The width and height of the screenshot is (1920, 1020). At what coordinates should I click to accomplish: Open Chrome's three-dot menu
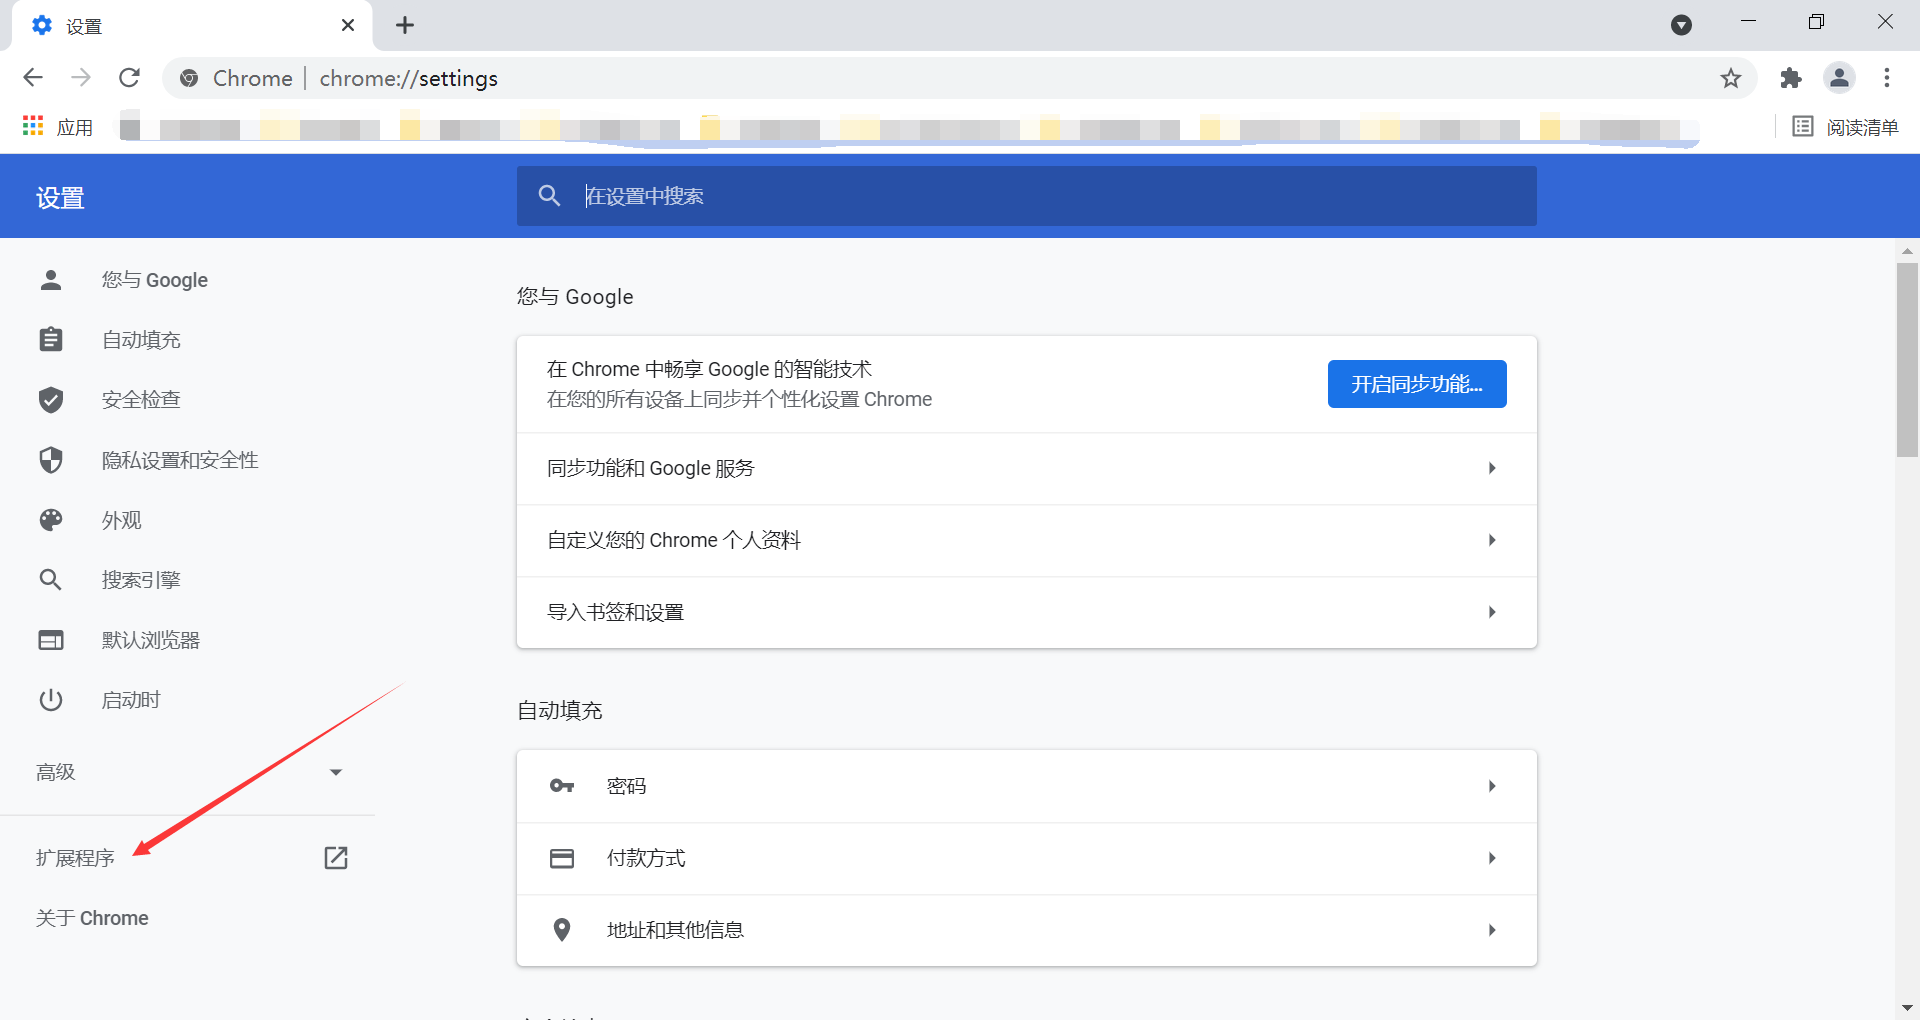click(1887, 78)
